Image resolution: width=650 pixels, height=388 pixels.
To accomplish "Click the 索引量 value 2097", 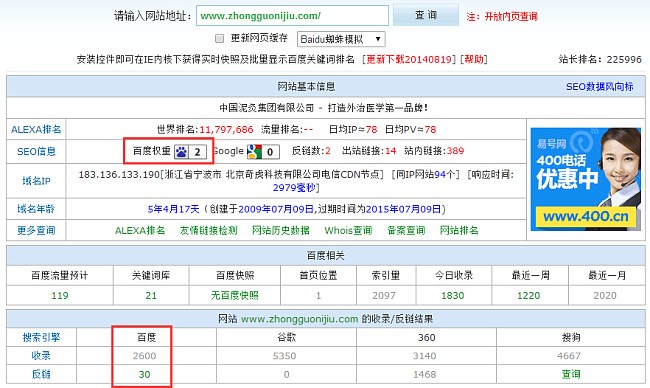I will [384, 296].
